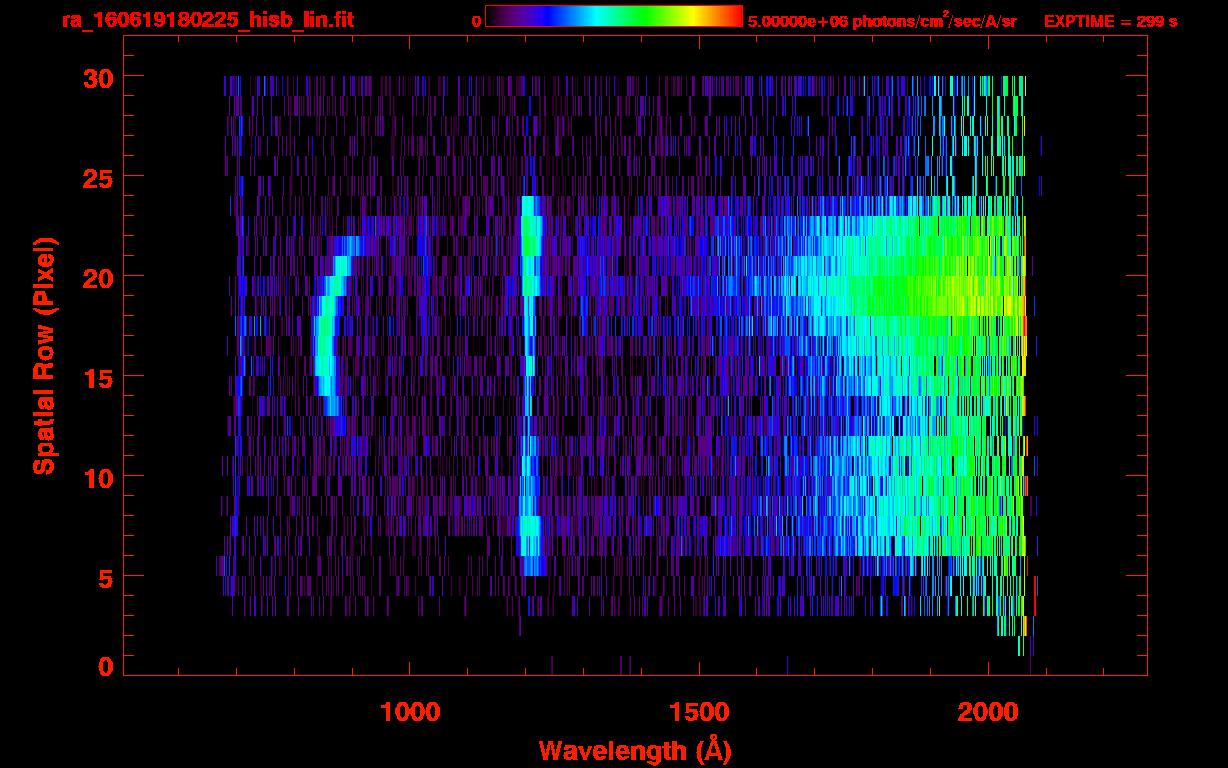
Task: Click the dark purple start of the color bar
Action: point(495,17)
